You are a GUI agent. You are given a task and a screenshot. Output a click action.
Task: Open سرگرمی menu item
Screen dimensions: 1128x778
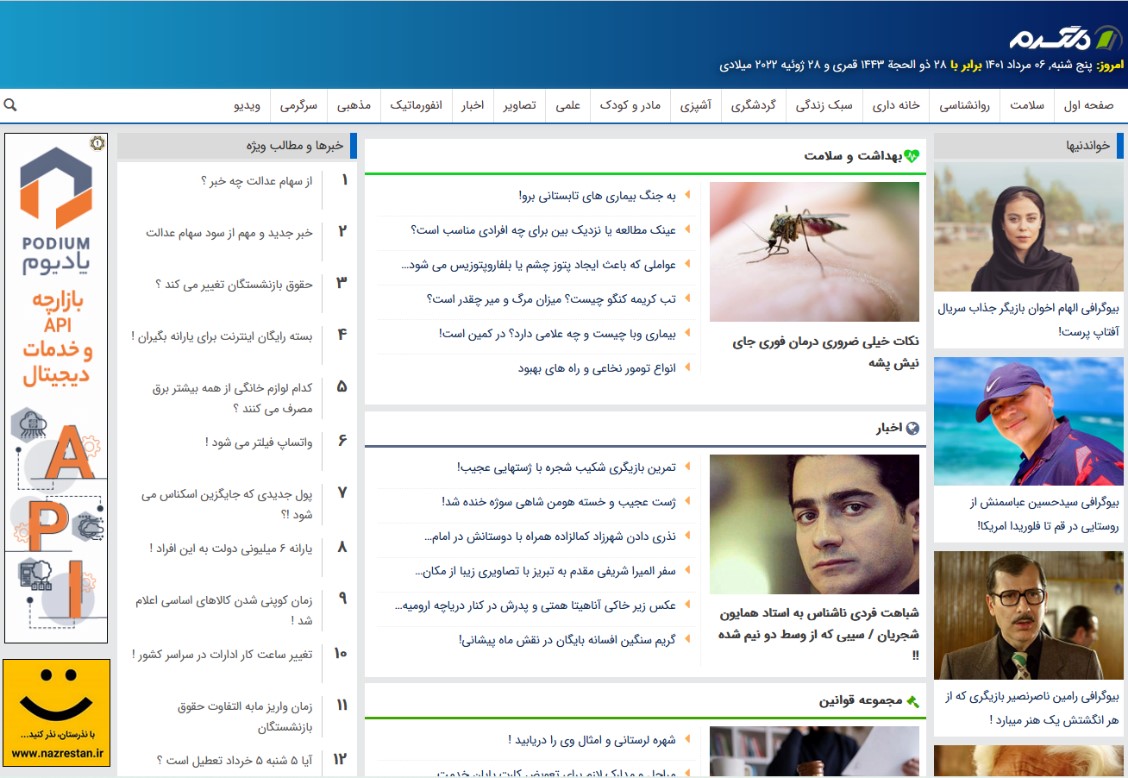coord(299,105)
